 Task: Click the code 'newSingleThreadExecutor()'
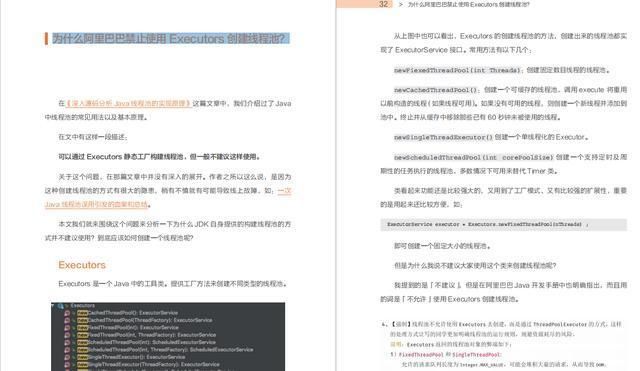[443, 137]
